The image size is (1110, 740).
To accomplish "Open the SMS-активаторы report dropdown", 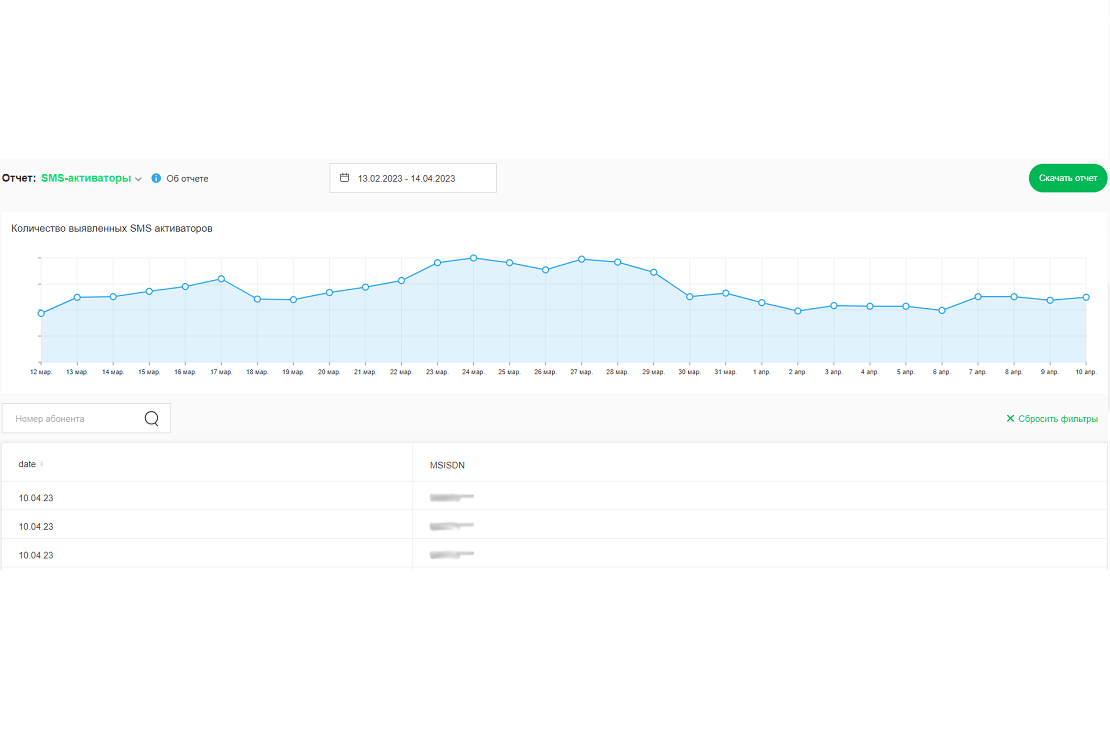I will (x=91, y=178).
